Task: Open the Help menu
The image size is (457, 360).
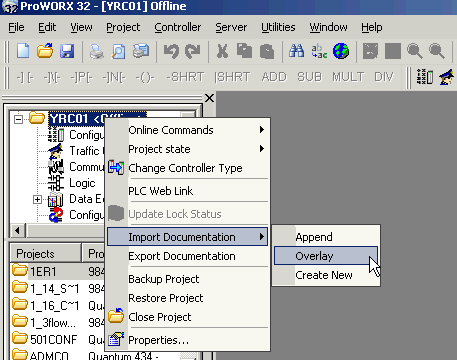Action: coord(372,27)
